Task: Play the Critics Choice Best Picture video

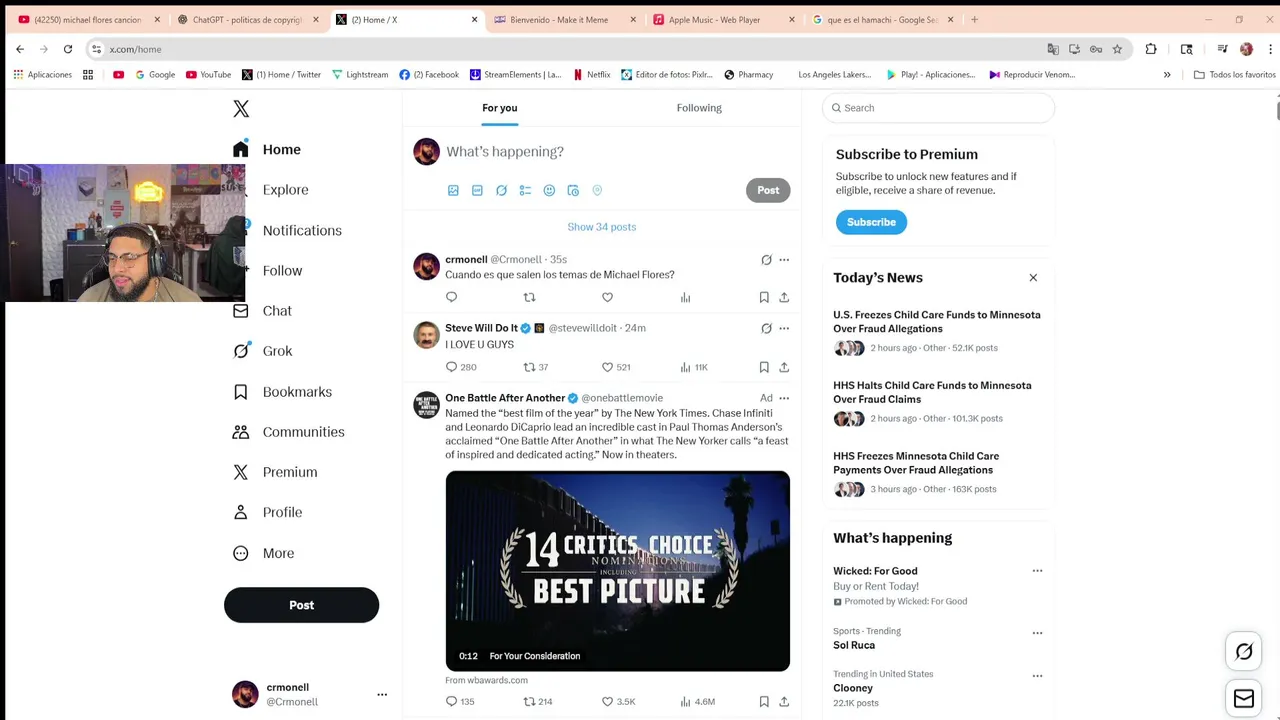Action: [617, 571]
